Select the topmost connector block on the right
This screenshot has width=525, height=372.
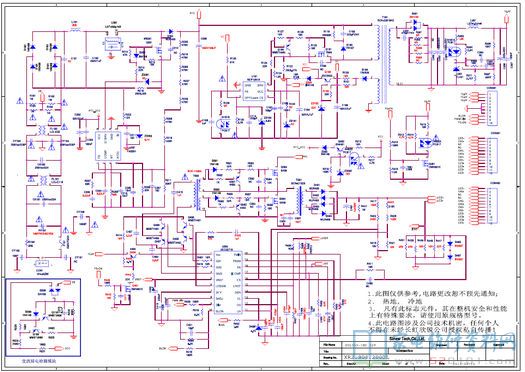(x=492, y=108)
